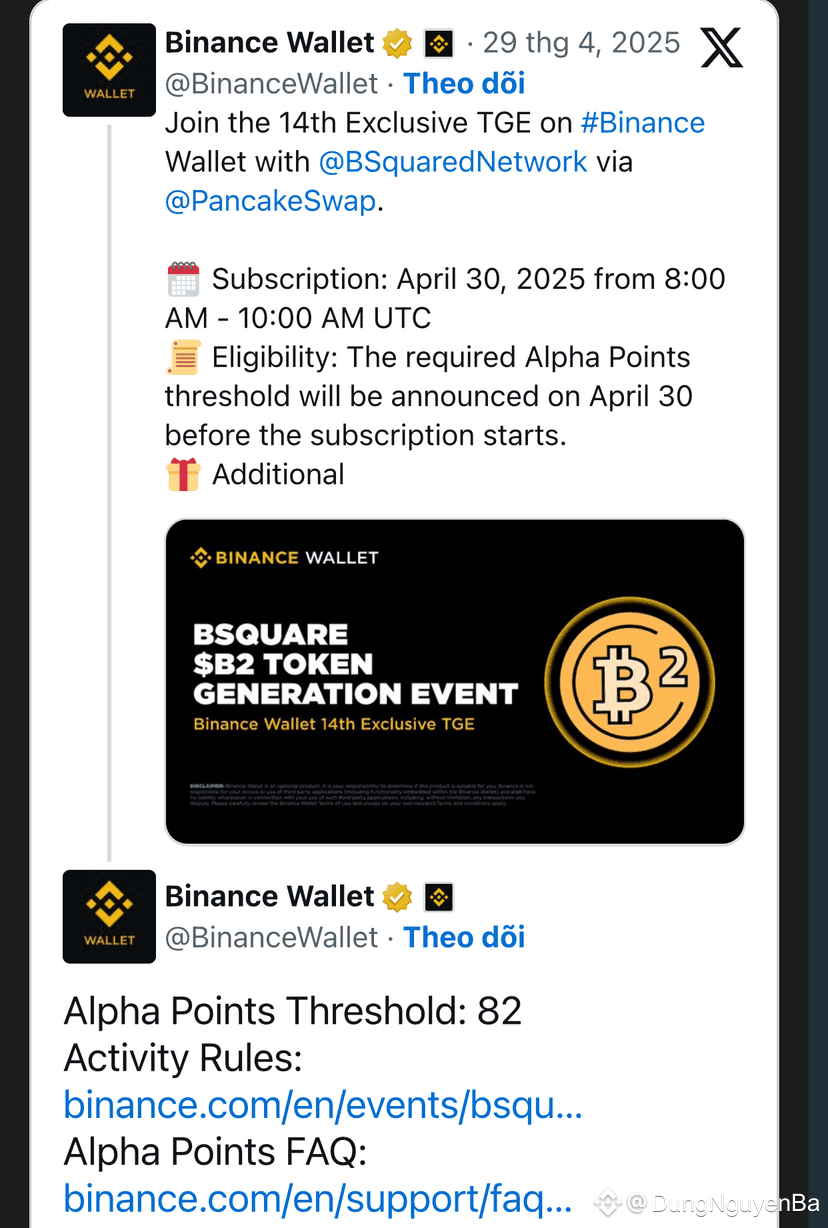Click the gold verified badge in first tweet

tap(397, 44)
